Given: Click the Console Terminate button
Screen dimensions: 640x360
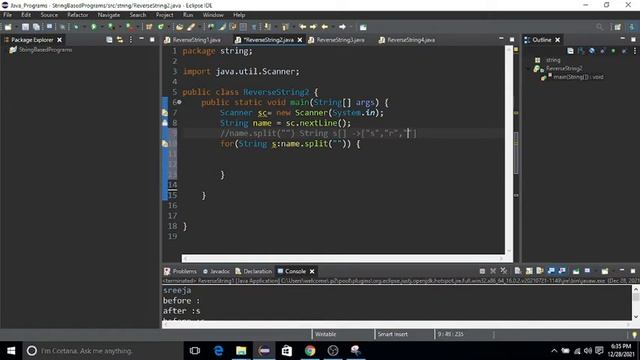Looking at the screenshot, I should coord(482,271).
